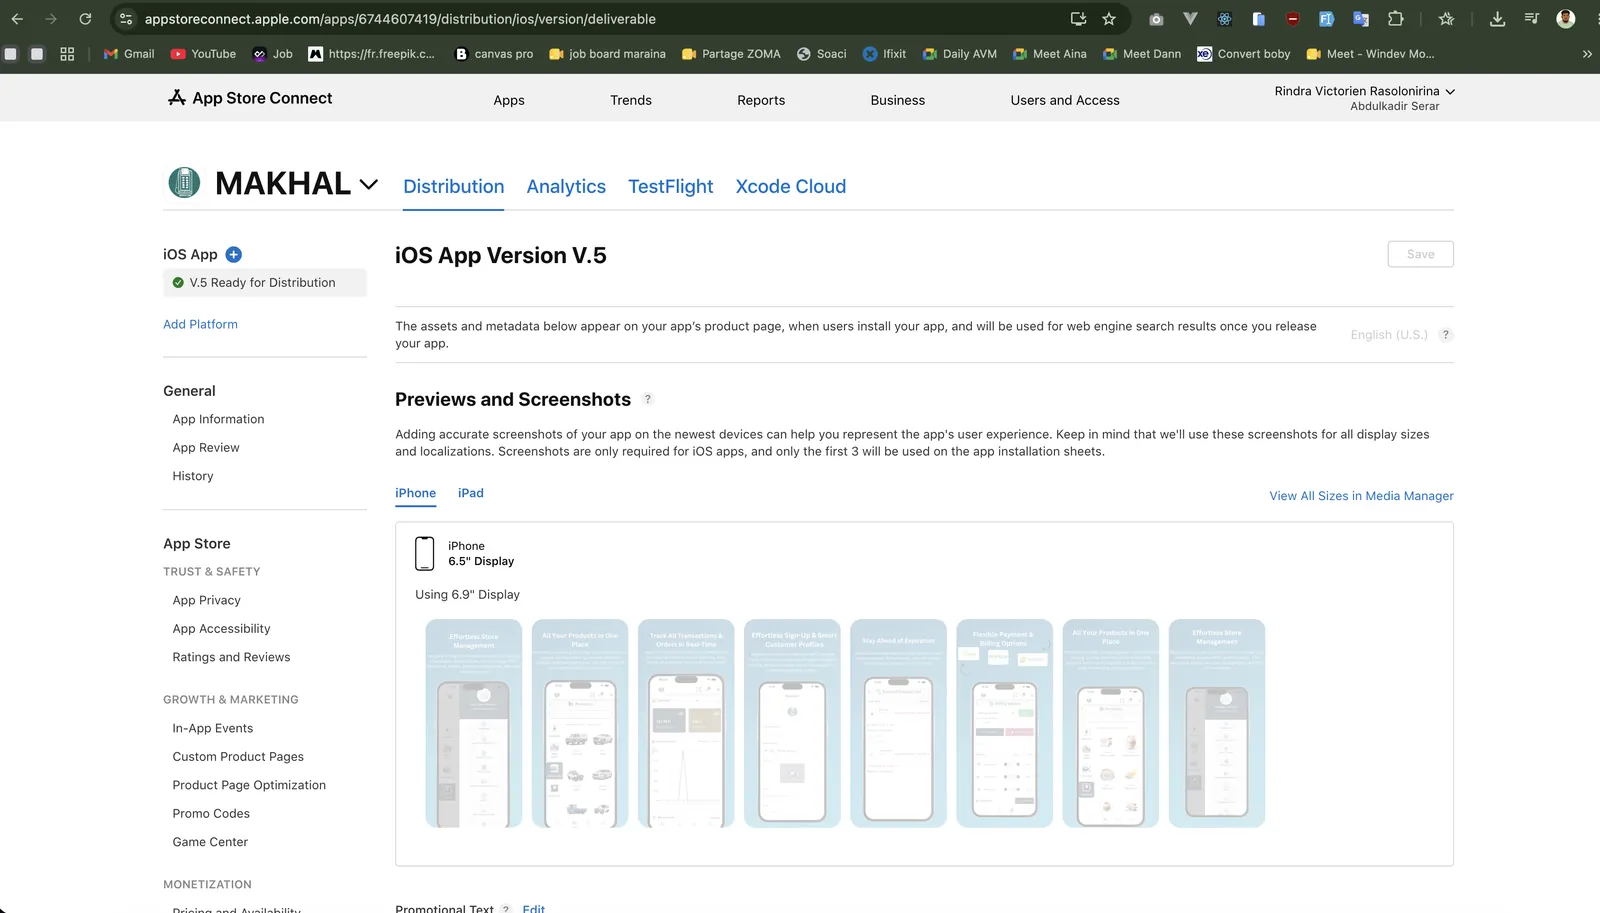The width and height of the screenshot is (1600, 913).
Task: Open the Gmail bookmark
Action: [129, 54]
